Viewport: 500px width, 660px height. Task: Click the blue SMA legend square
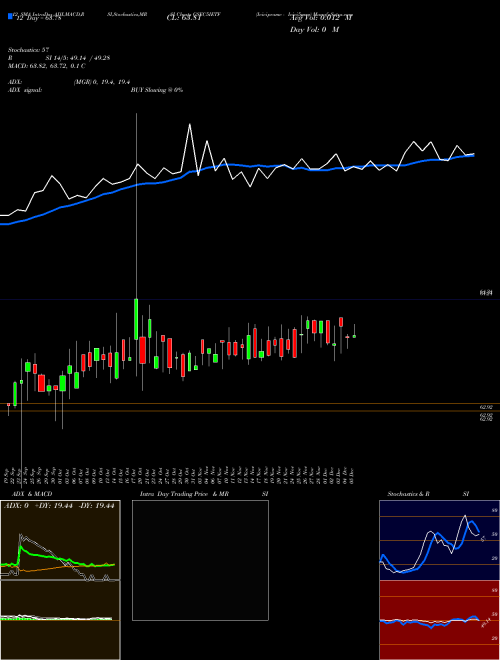click(x=10, y=16)
